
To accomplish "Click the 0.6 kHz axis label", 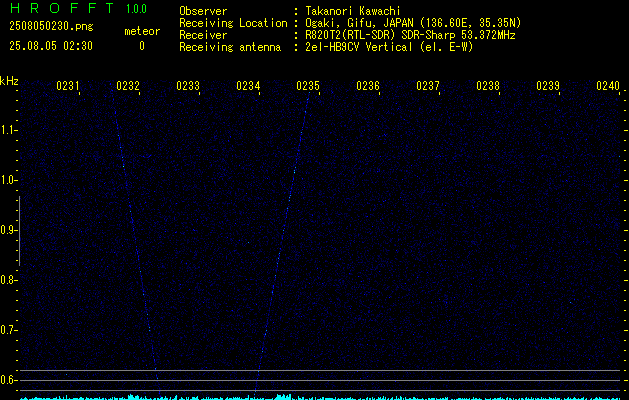I will click(8, 380).
